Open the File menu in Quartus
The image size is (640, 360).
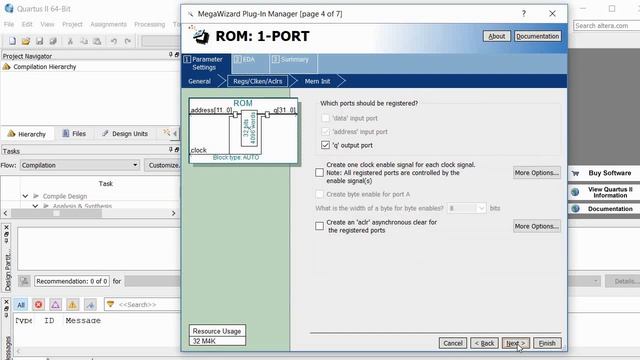pyautogui.click(x=9, y=24)
